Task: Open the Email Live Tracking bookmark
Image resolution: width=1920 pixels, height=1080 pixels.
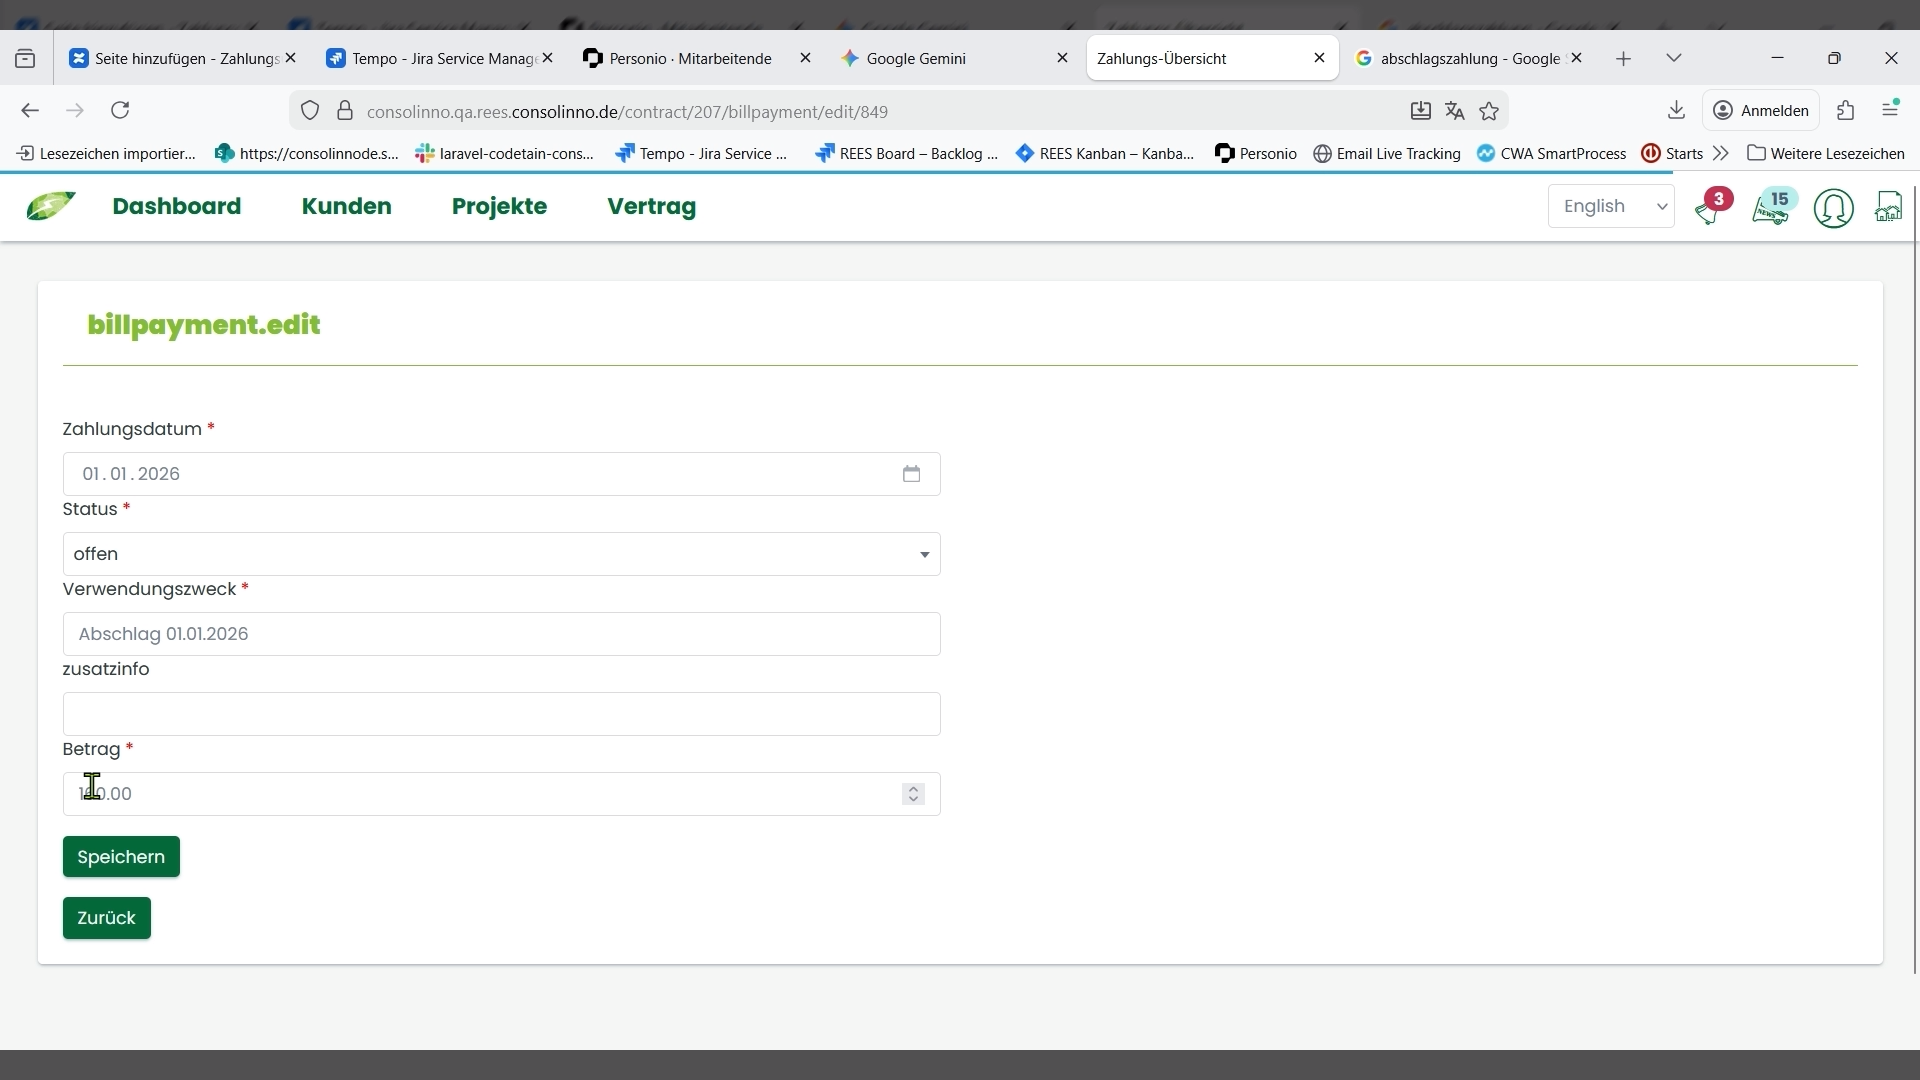Action: pos(1387,153)
